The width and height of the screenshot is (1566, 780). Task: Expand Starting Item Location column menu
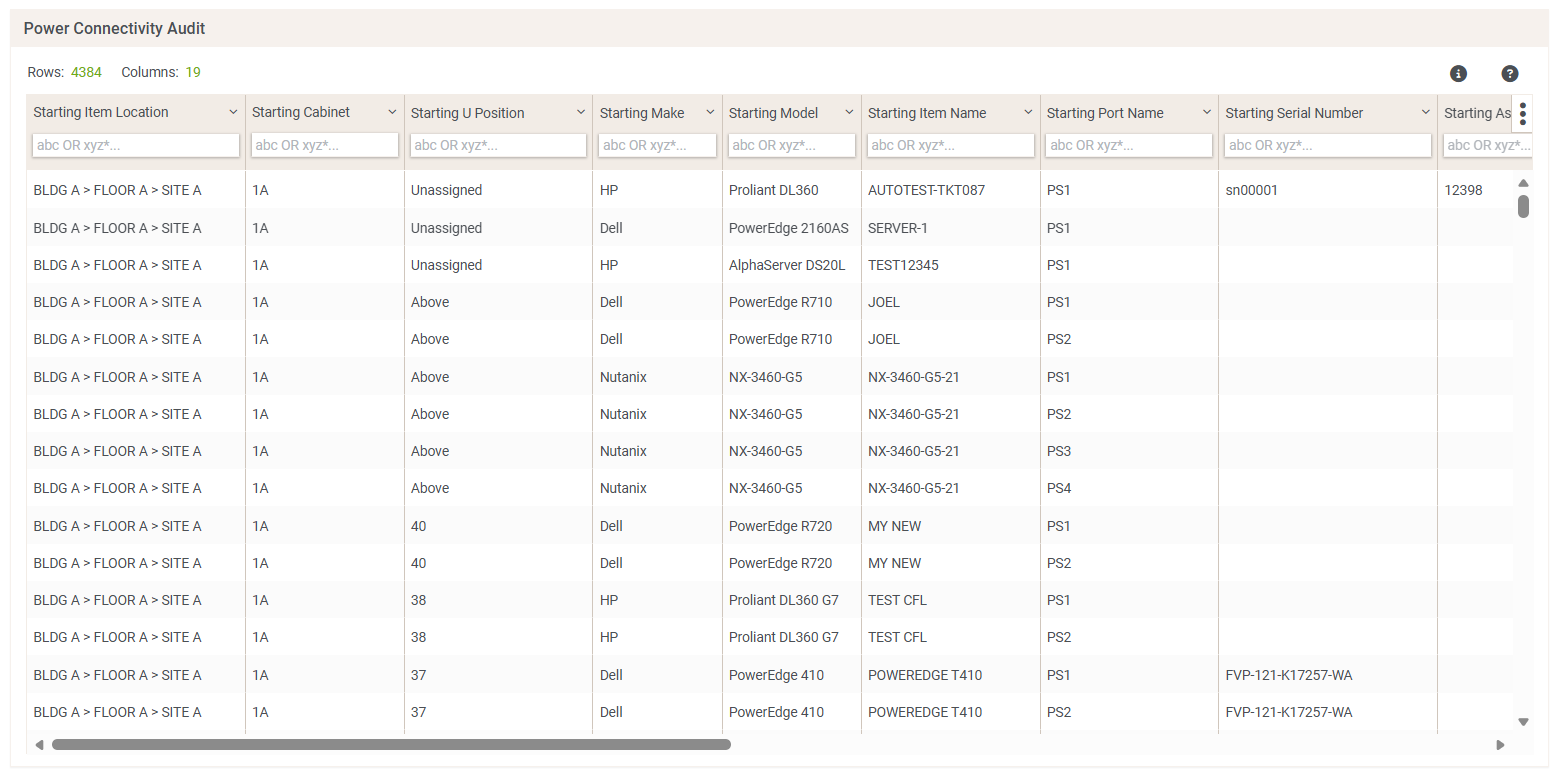click(233, 112)
